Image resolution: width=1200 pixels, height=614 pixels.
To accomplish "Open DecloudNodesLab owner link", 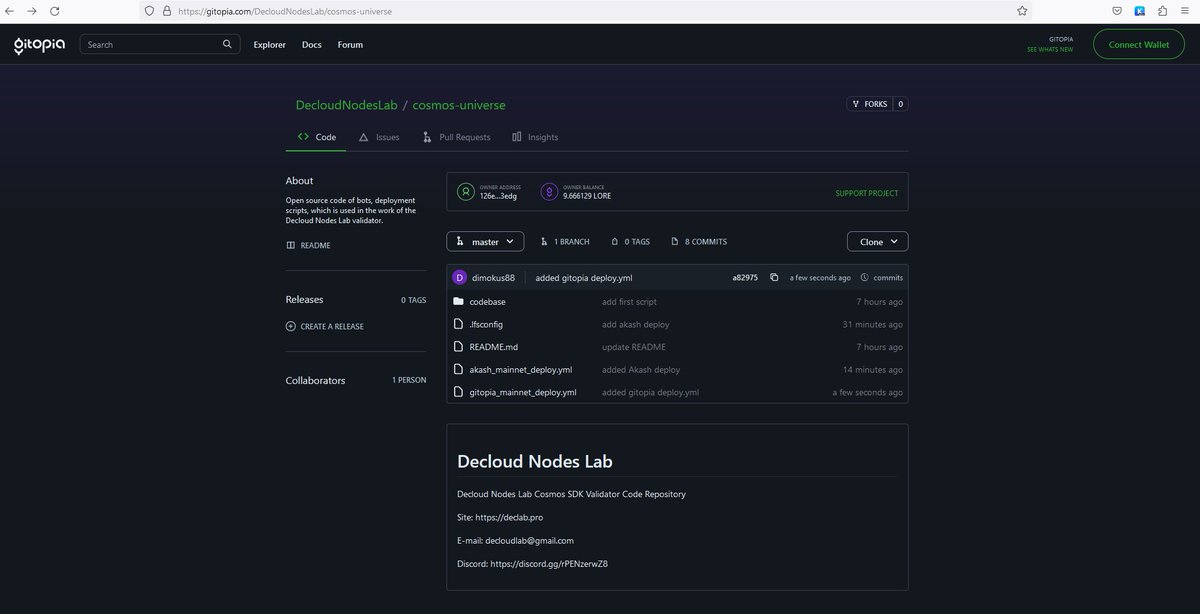I will click(x=347, y=105).
